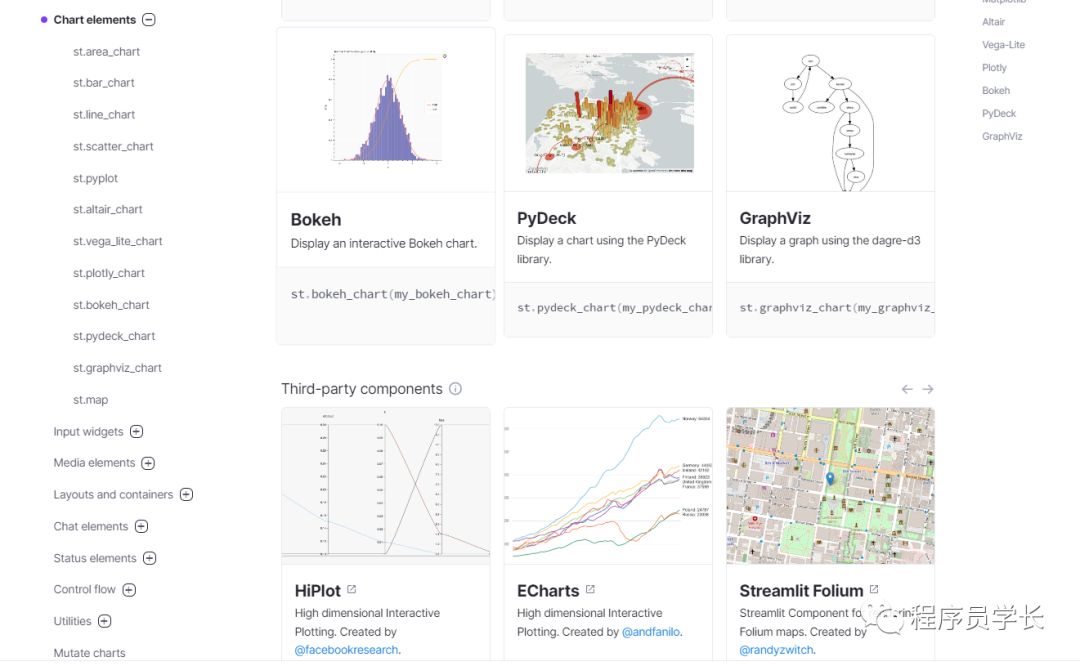Open Streamlit Folium external link icon
This screenshot has height=666, width=1080.
click(x=874, y=589)
